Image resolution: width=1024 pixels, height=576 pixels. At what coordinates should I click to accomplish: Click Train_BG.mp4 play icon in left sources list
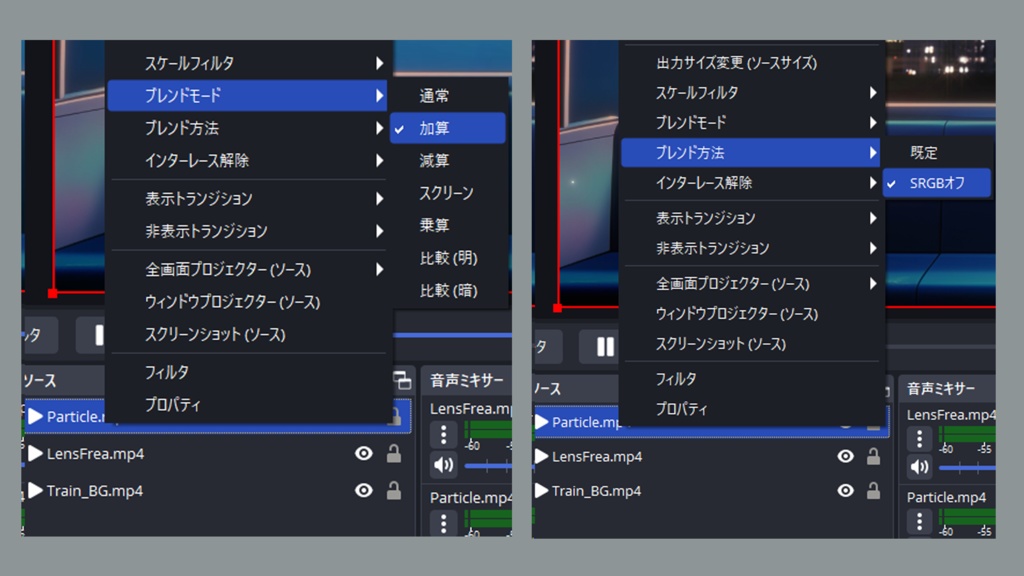(x=35, y=490)
